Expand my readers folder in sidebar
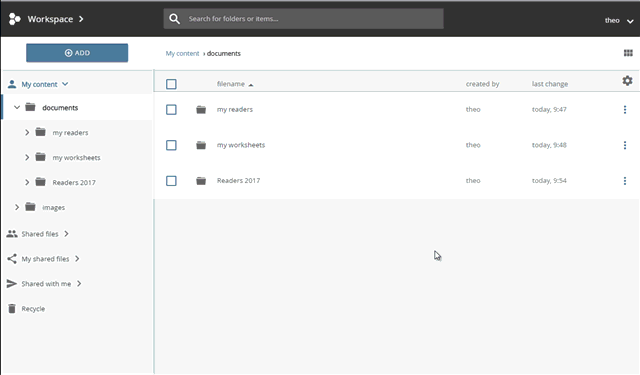Viewport: 640px width, 375px height. (27, 132)
